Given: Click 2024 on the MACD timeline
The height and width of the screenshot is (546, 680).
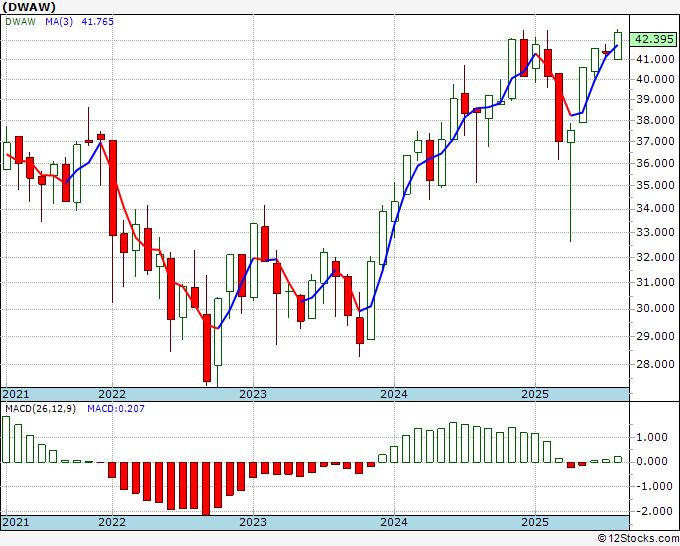Looking at the screenshot, I should pyautogui.click(x=394, y=522).
